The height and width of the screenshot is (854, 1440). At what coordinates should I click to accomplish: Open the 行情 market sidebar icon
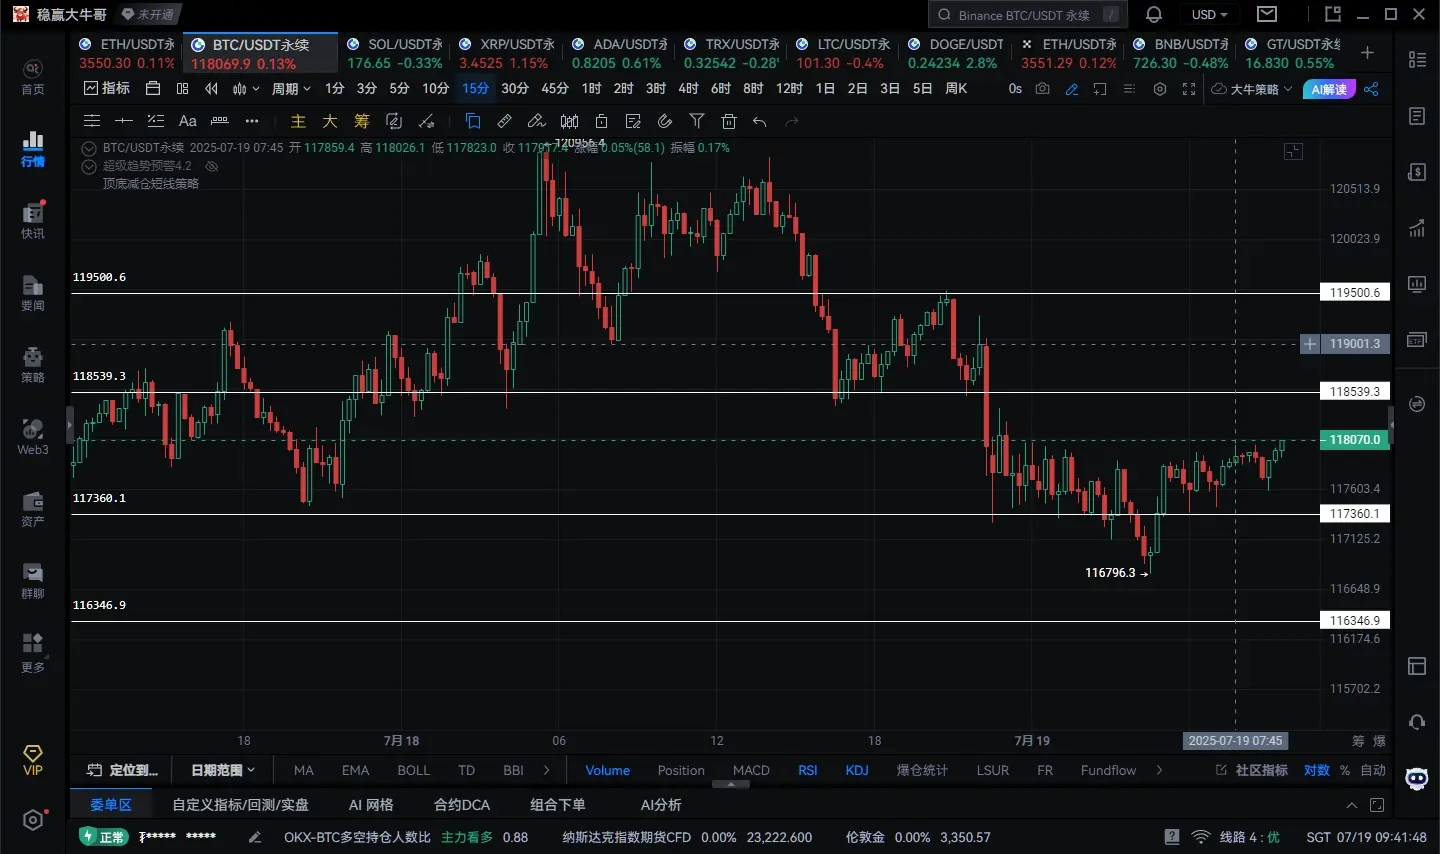pos(33,148)
